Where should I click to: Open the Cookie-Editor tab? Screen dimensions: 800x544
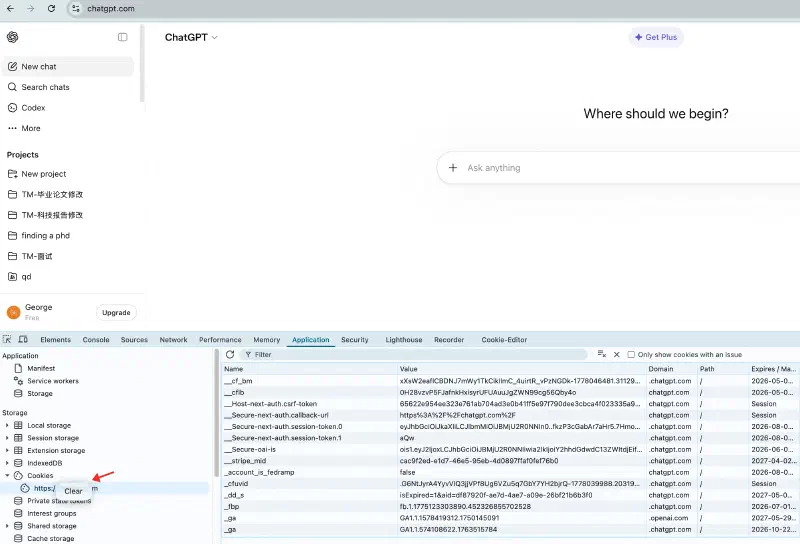click(504, 340)
